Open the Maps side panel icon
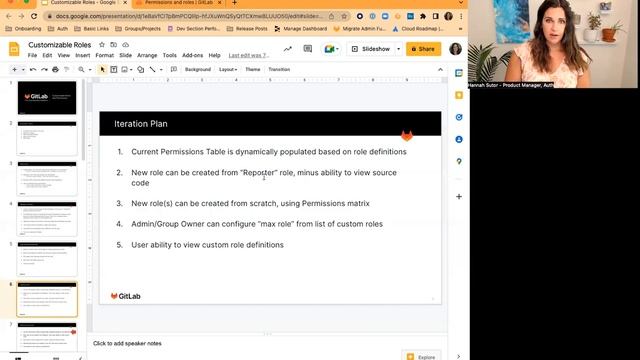Image resolution: width=640 pixels, height=360 pixels. pyautogui.click(x=459, y=161)
